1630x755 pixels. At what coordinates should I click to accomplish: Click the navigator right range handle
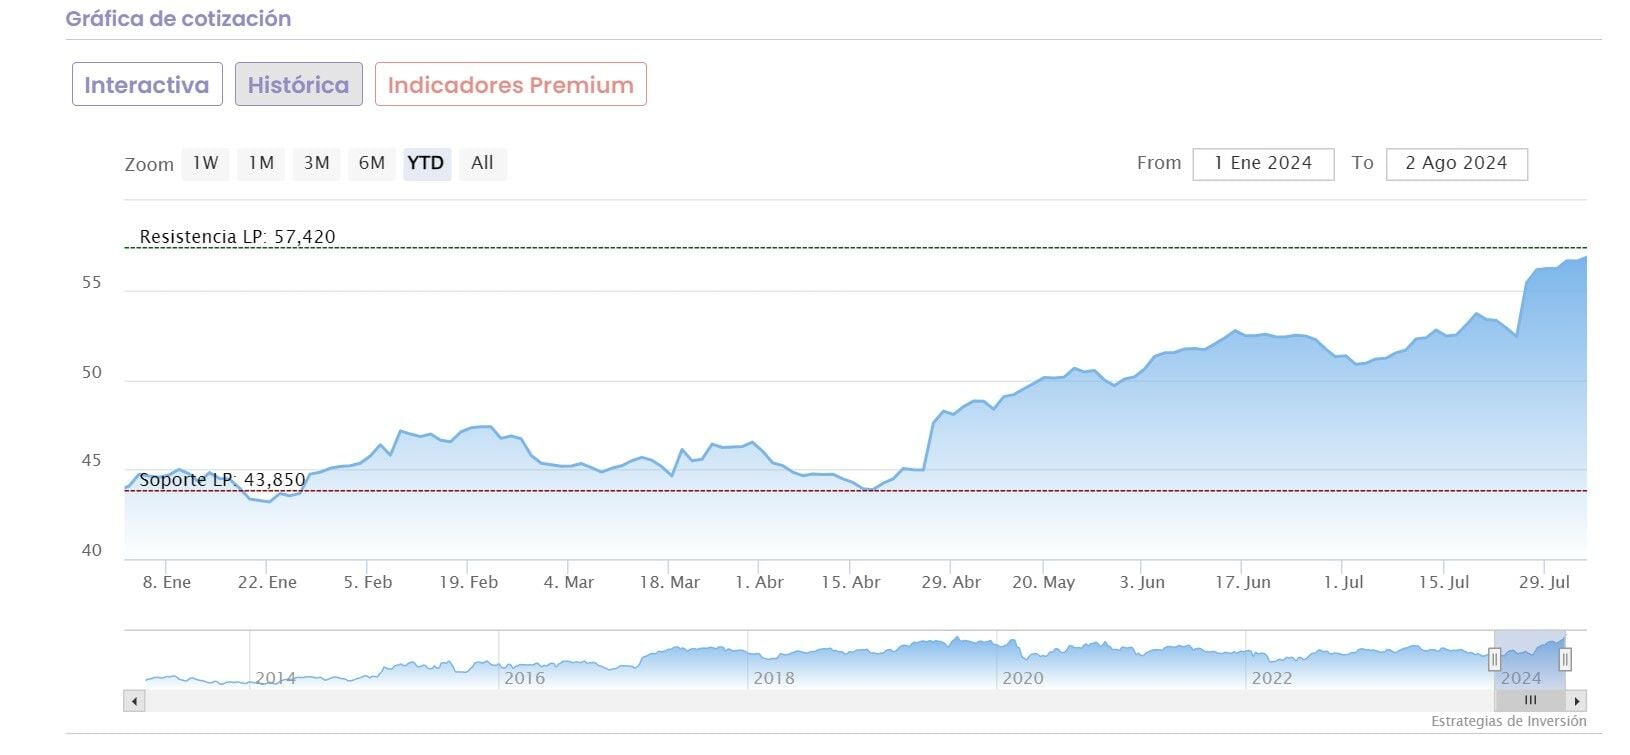click(x=1565, y=659)
